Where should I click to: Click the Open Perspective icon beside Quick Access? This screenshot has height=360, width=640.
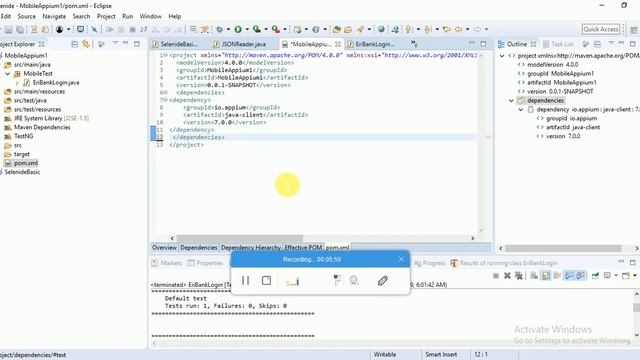[634, 29]
